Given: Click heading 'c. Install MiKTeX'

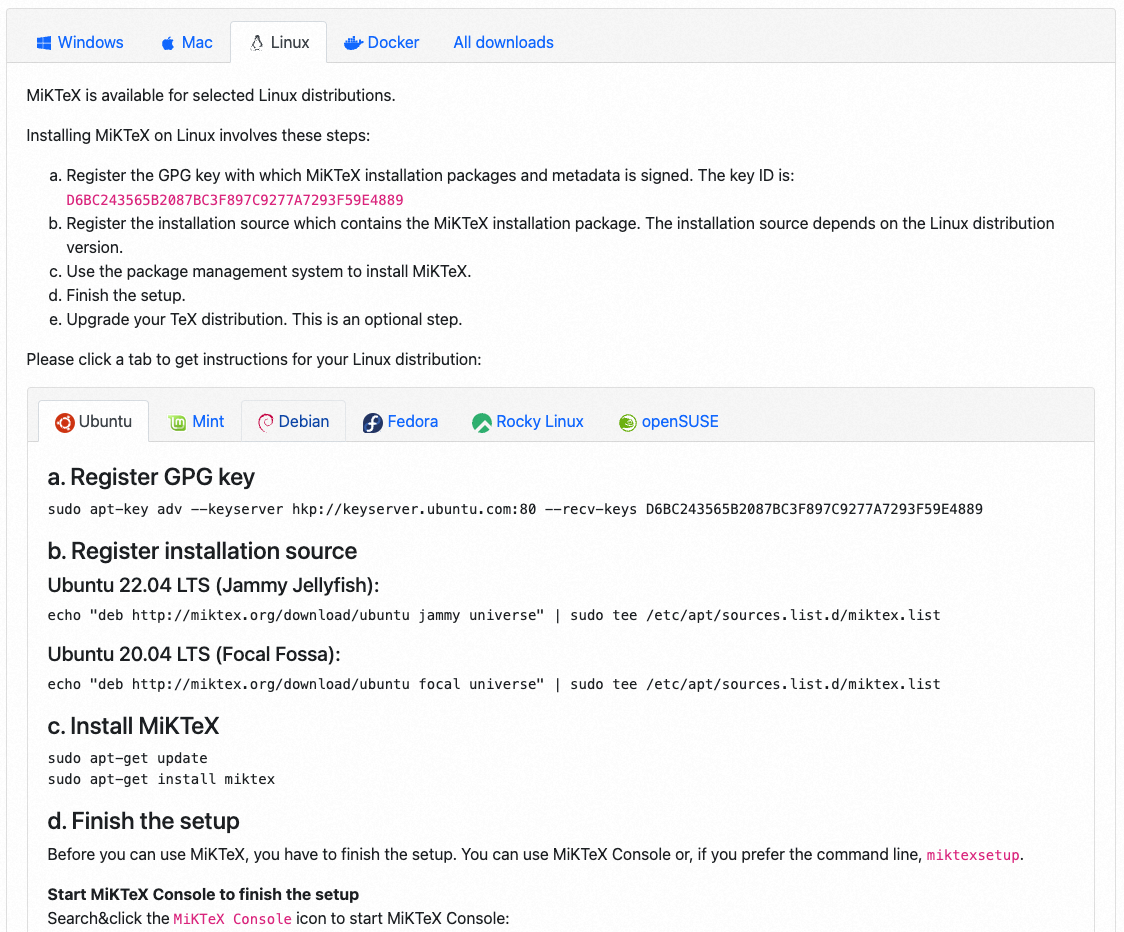Looking at the screenshot, I should tap(133, 726).
